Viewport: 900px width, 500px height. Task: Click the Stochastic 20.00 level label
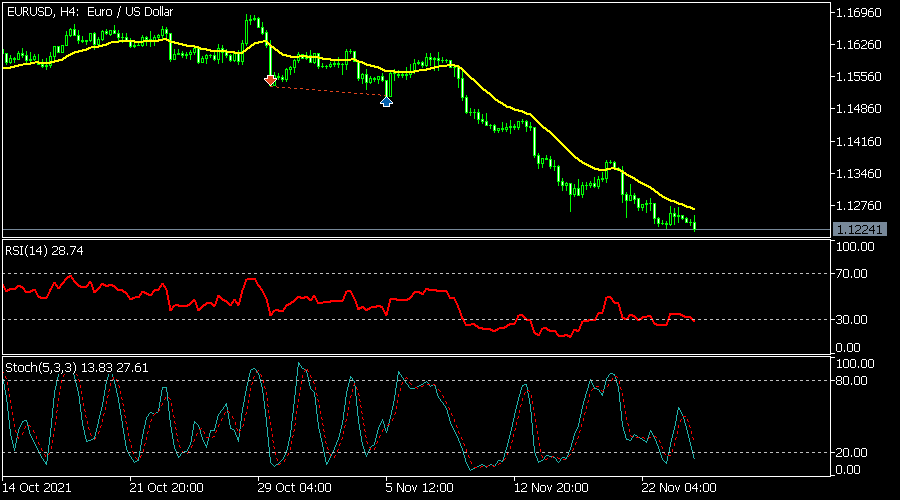(852, 453)
